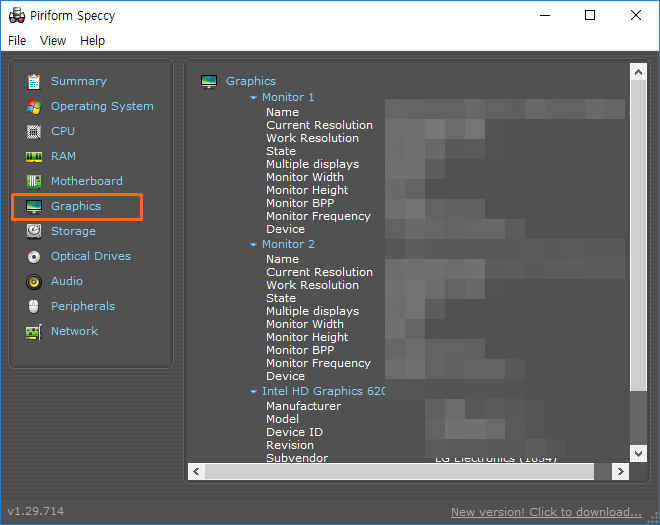Click the monitor icon beside Graphics heading
The width and height of the screenshot is (660, 525).
209,81
